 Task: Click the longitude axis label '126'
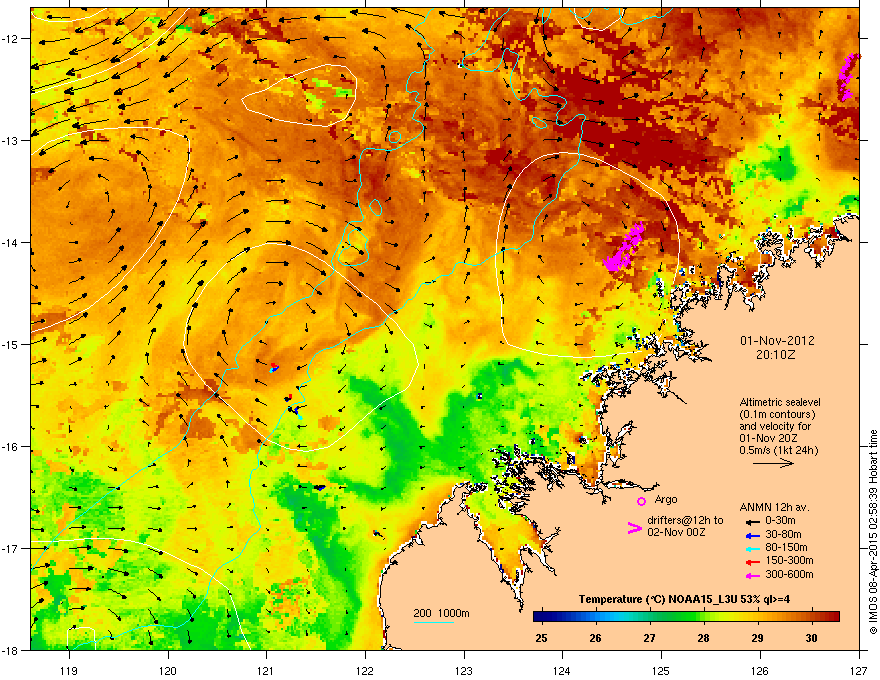coord(760,670)
